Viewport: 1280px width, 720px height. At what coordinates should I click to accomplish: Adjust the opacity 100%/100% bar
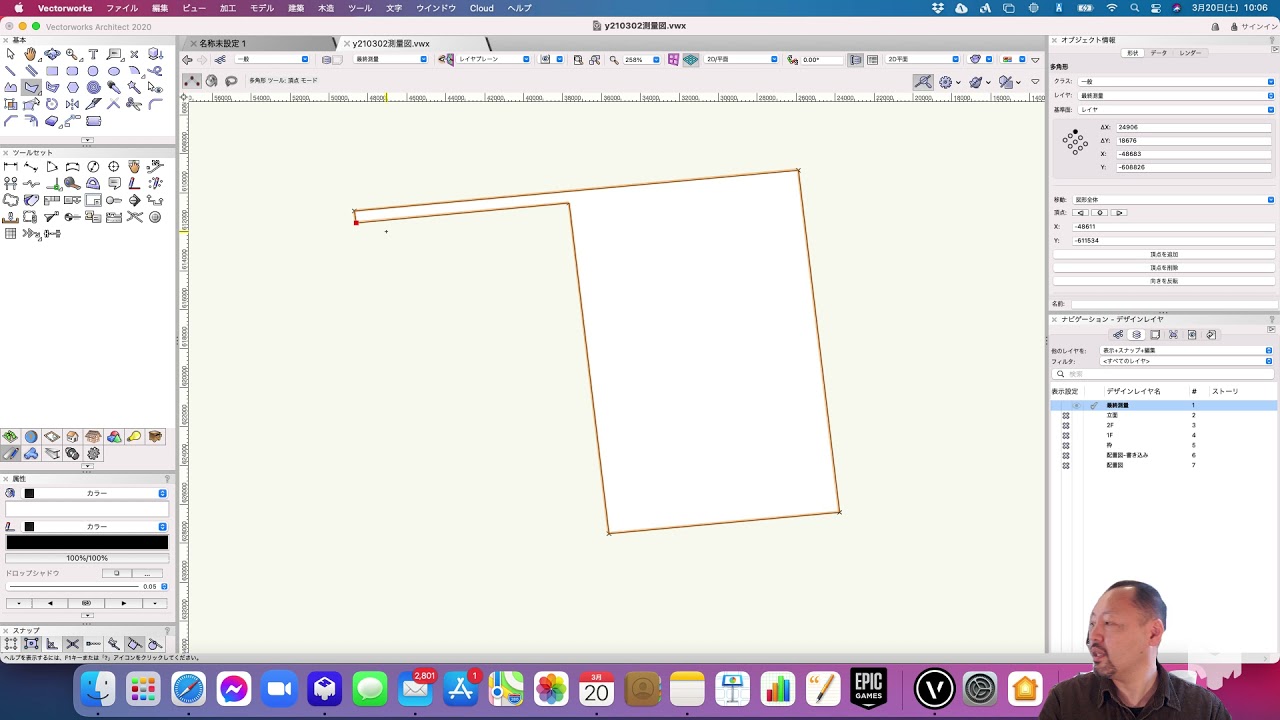pos(87,558)
